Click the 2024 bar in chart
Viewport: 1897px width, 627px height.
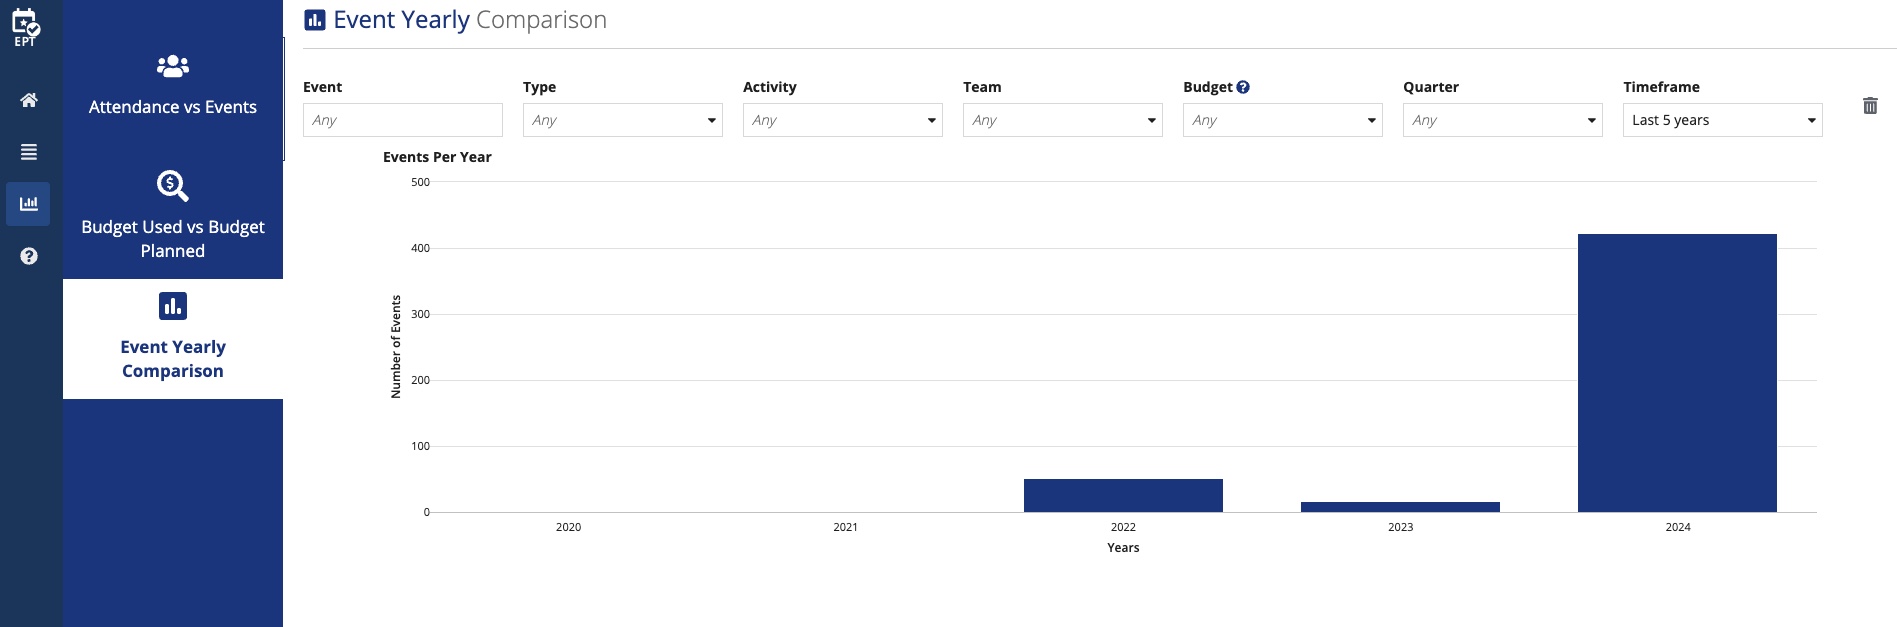(1677, 373)
